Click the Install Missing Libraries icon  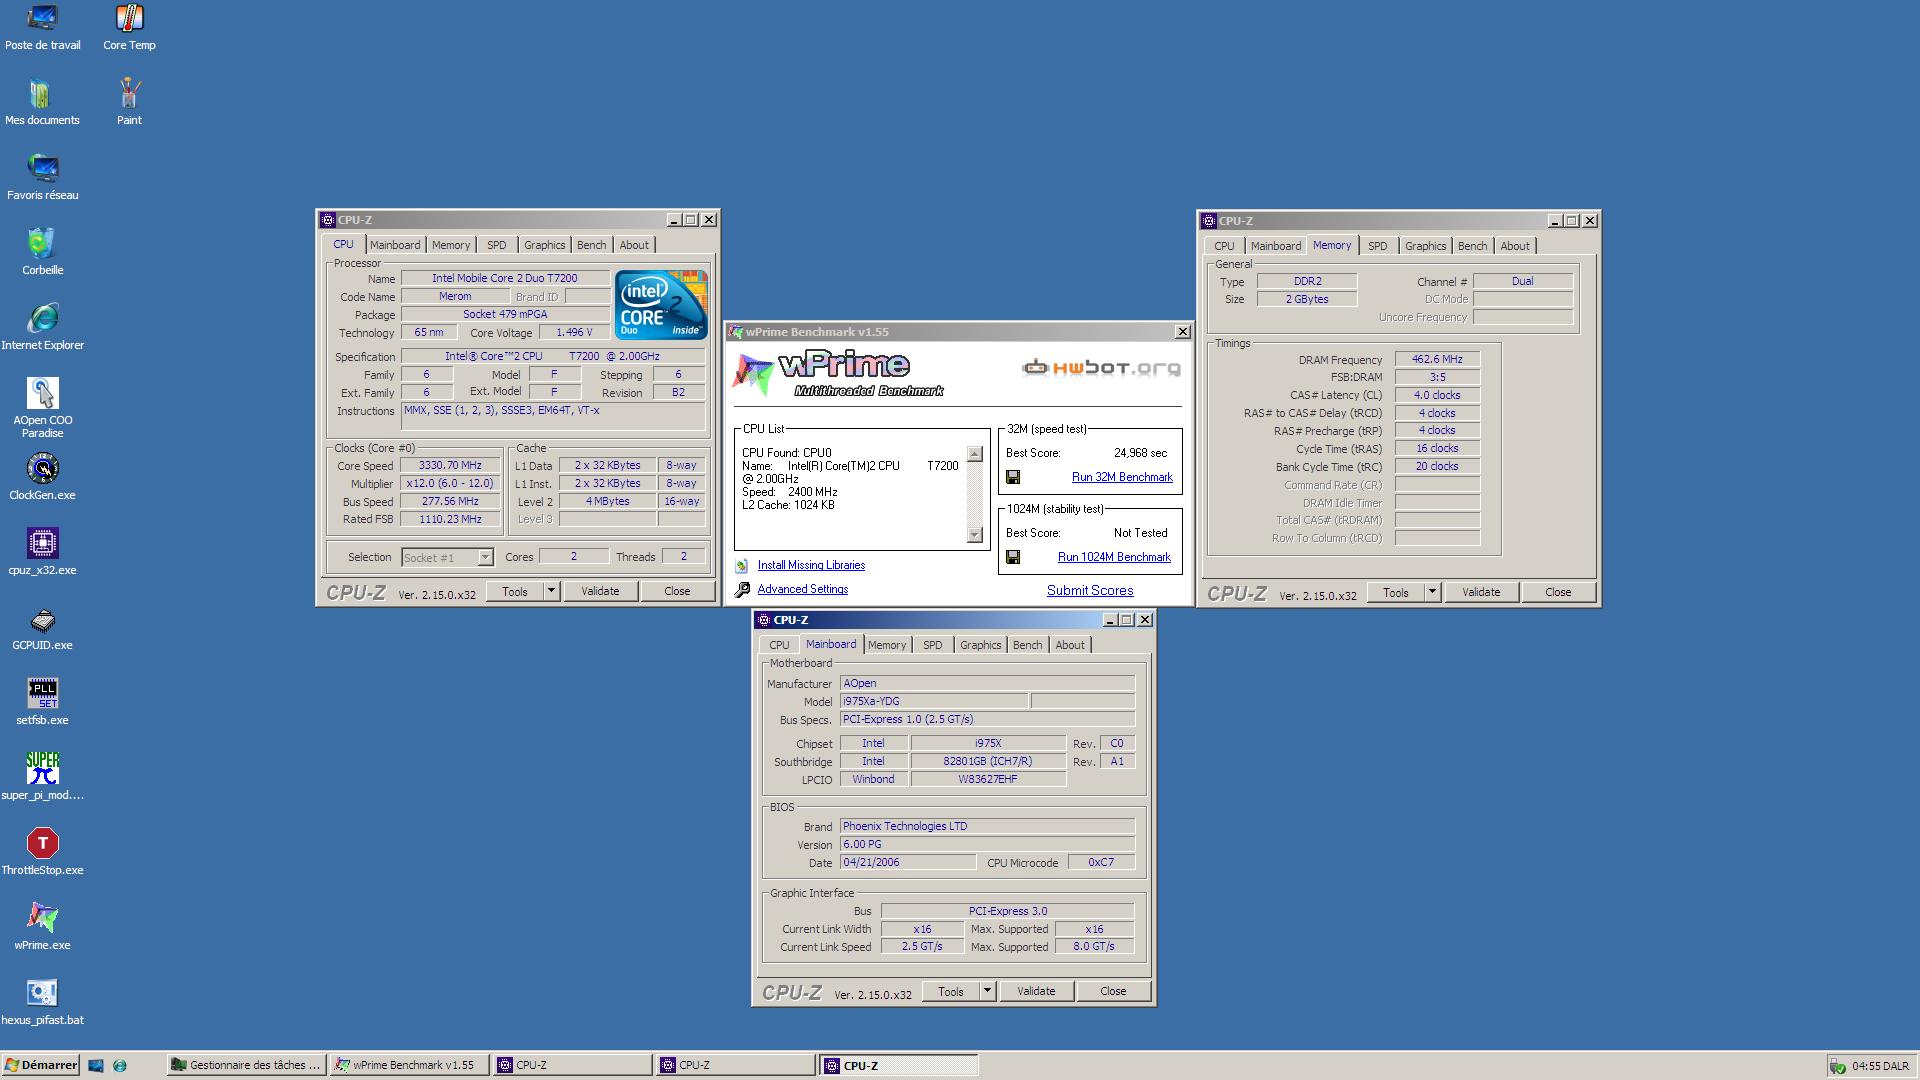[742, 566]
